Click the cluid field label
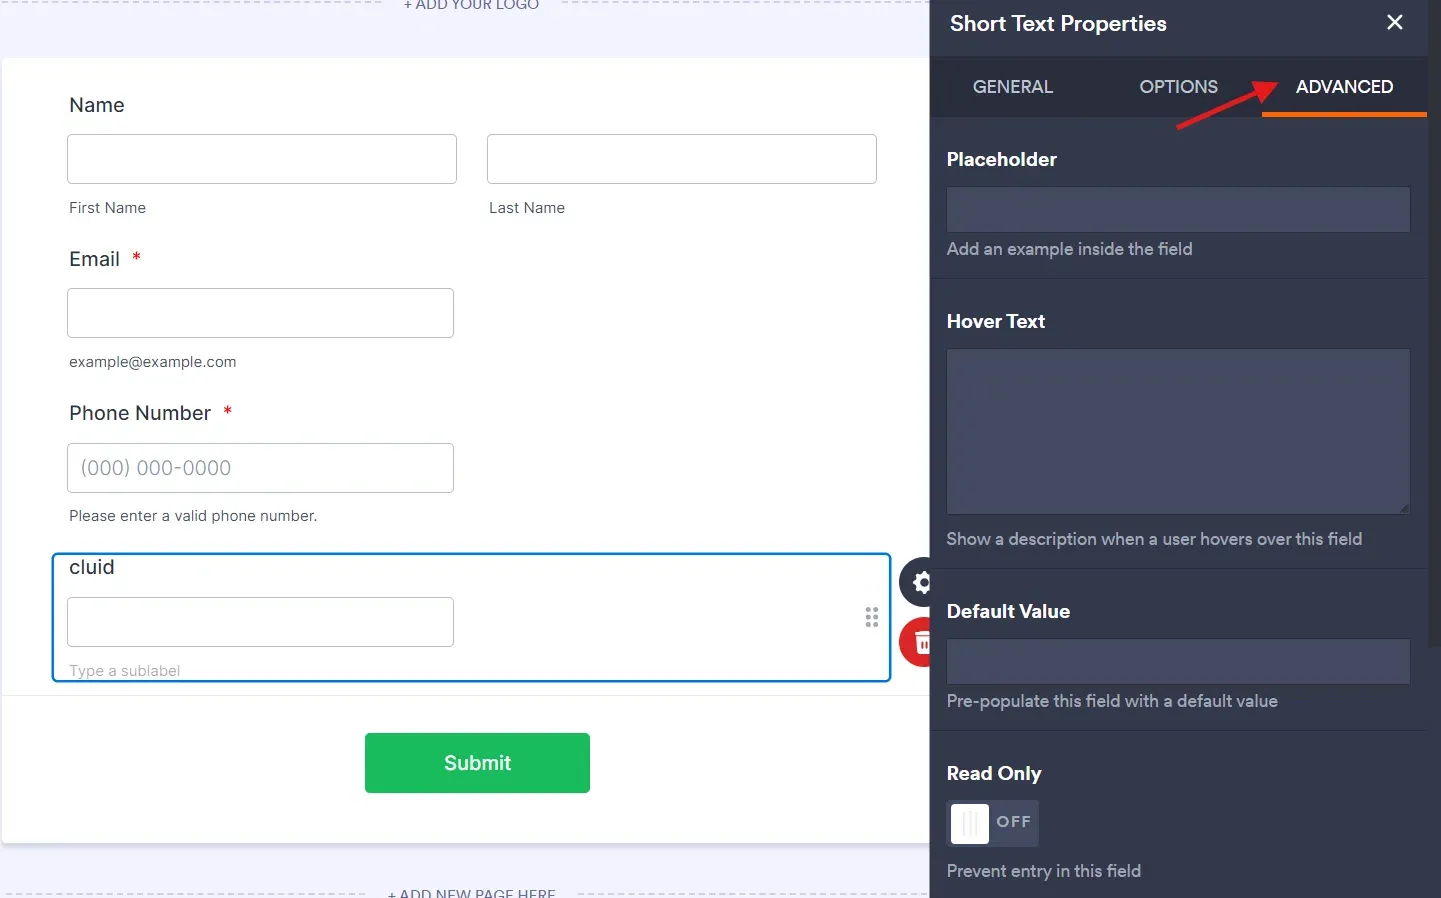 click(92, 567)
